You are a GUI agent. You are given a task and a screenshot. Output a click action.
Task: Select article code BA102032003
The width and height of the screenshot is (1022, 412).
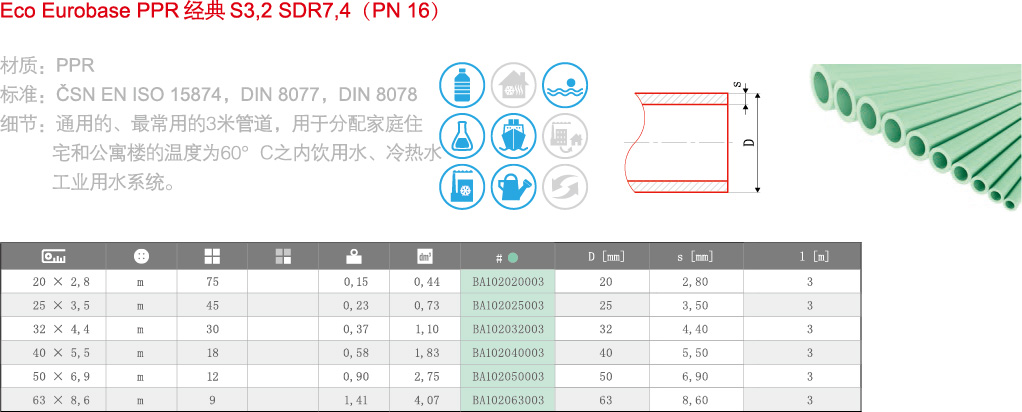point(508,329)
